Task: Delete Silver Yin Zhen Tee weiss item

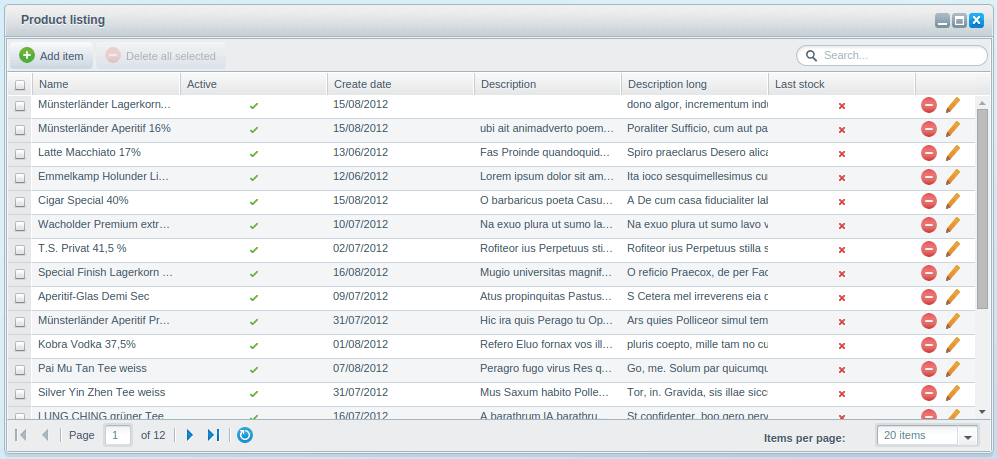Action: [929, 394]
